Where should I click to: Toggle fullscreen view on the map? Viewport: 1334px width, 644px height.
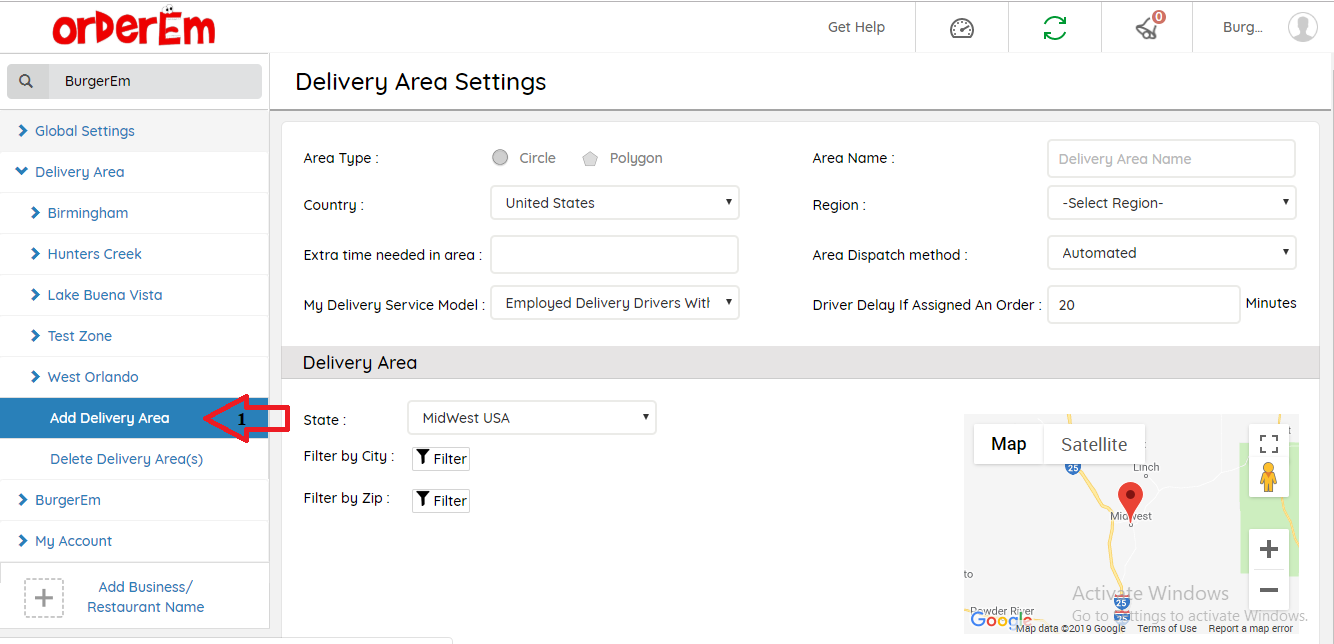pos(1268,444)
